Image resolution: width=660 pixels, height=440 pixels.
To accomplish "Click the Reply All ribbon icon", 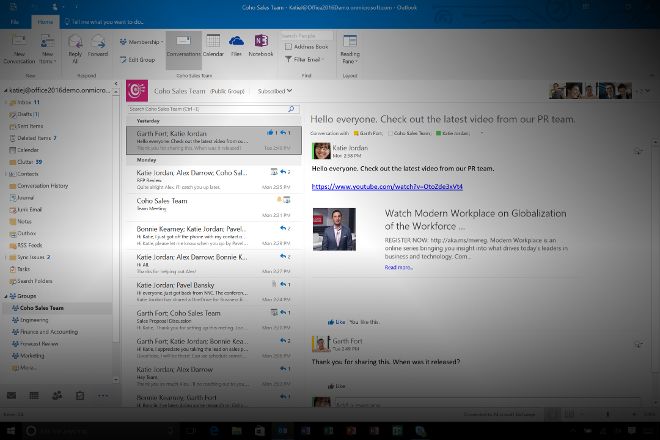I will pos(75,49).
